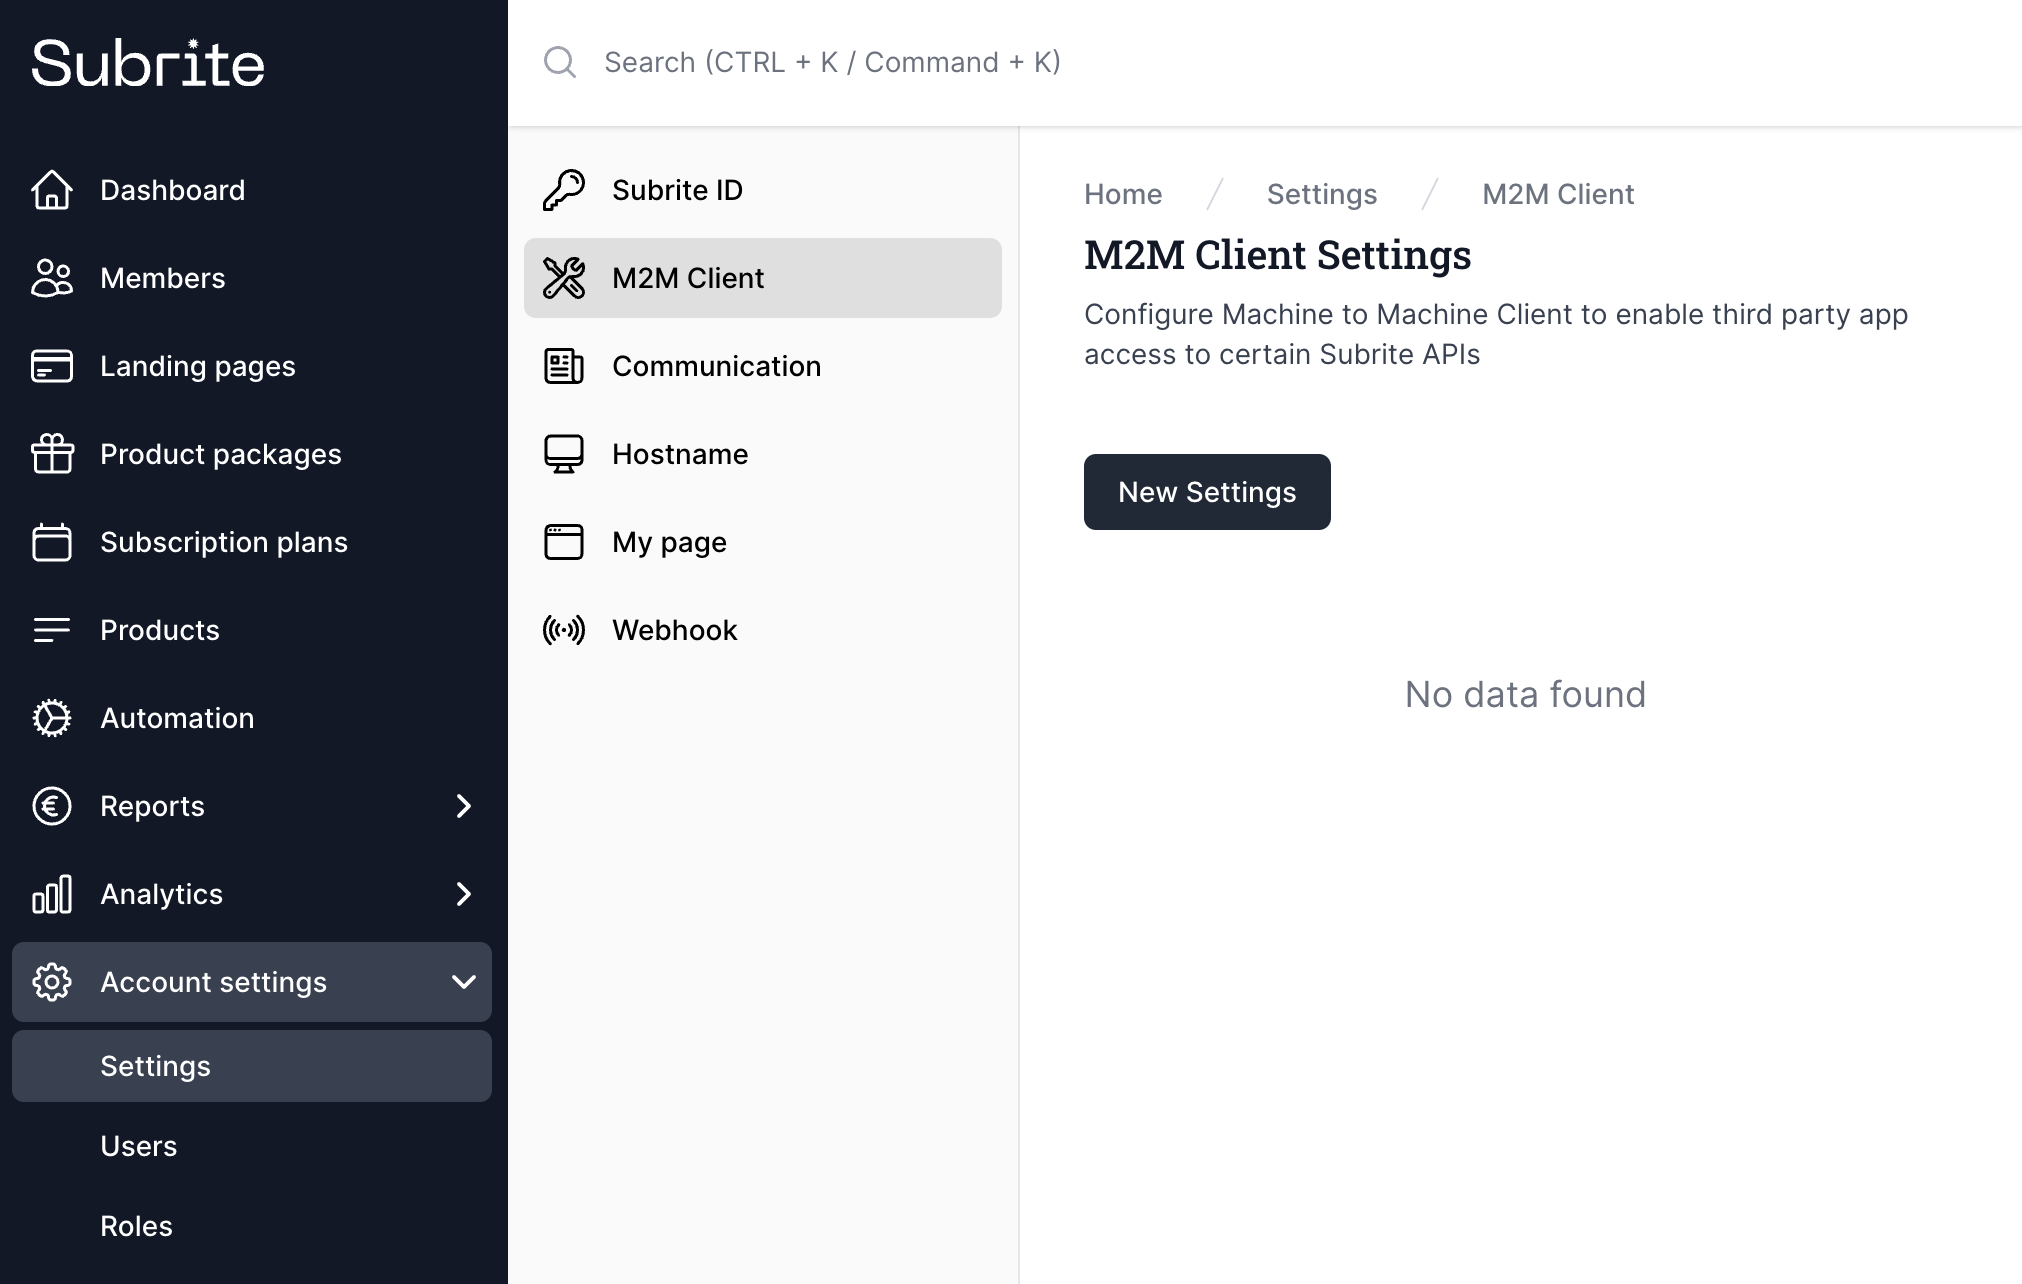This screenshot has width=2022, height=1284.
Task: Click the search magnifier icon
Action: click(x=560, y=62)
